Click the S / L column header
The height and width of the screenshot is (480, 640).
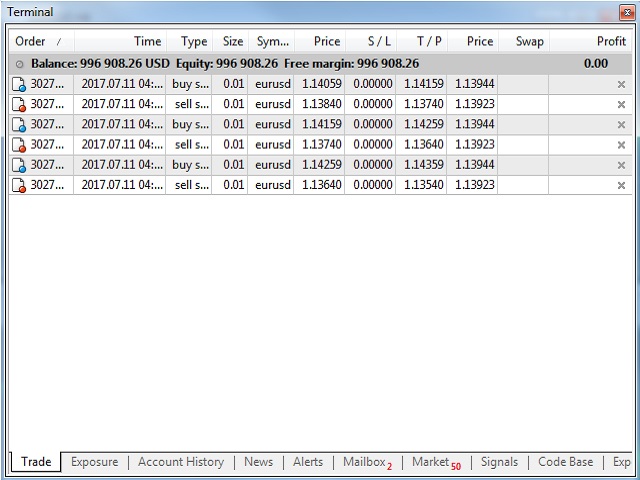click(x=380, y=42)
